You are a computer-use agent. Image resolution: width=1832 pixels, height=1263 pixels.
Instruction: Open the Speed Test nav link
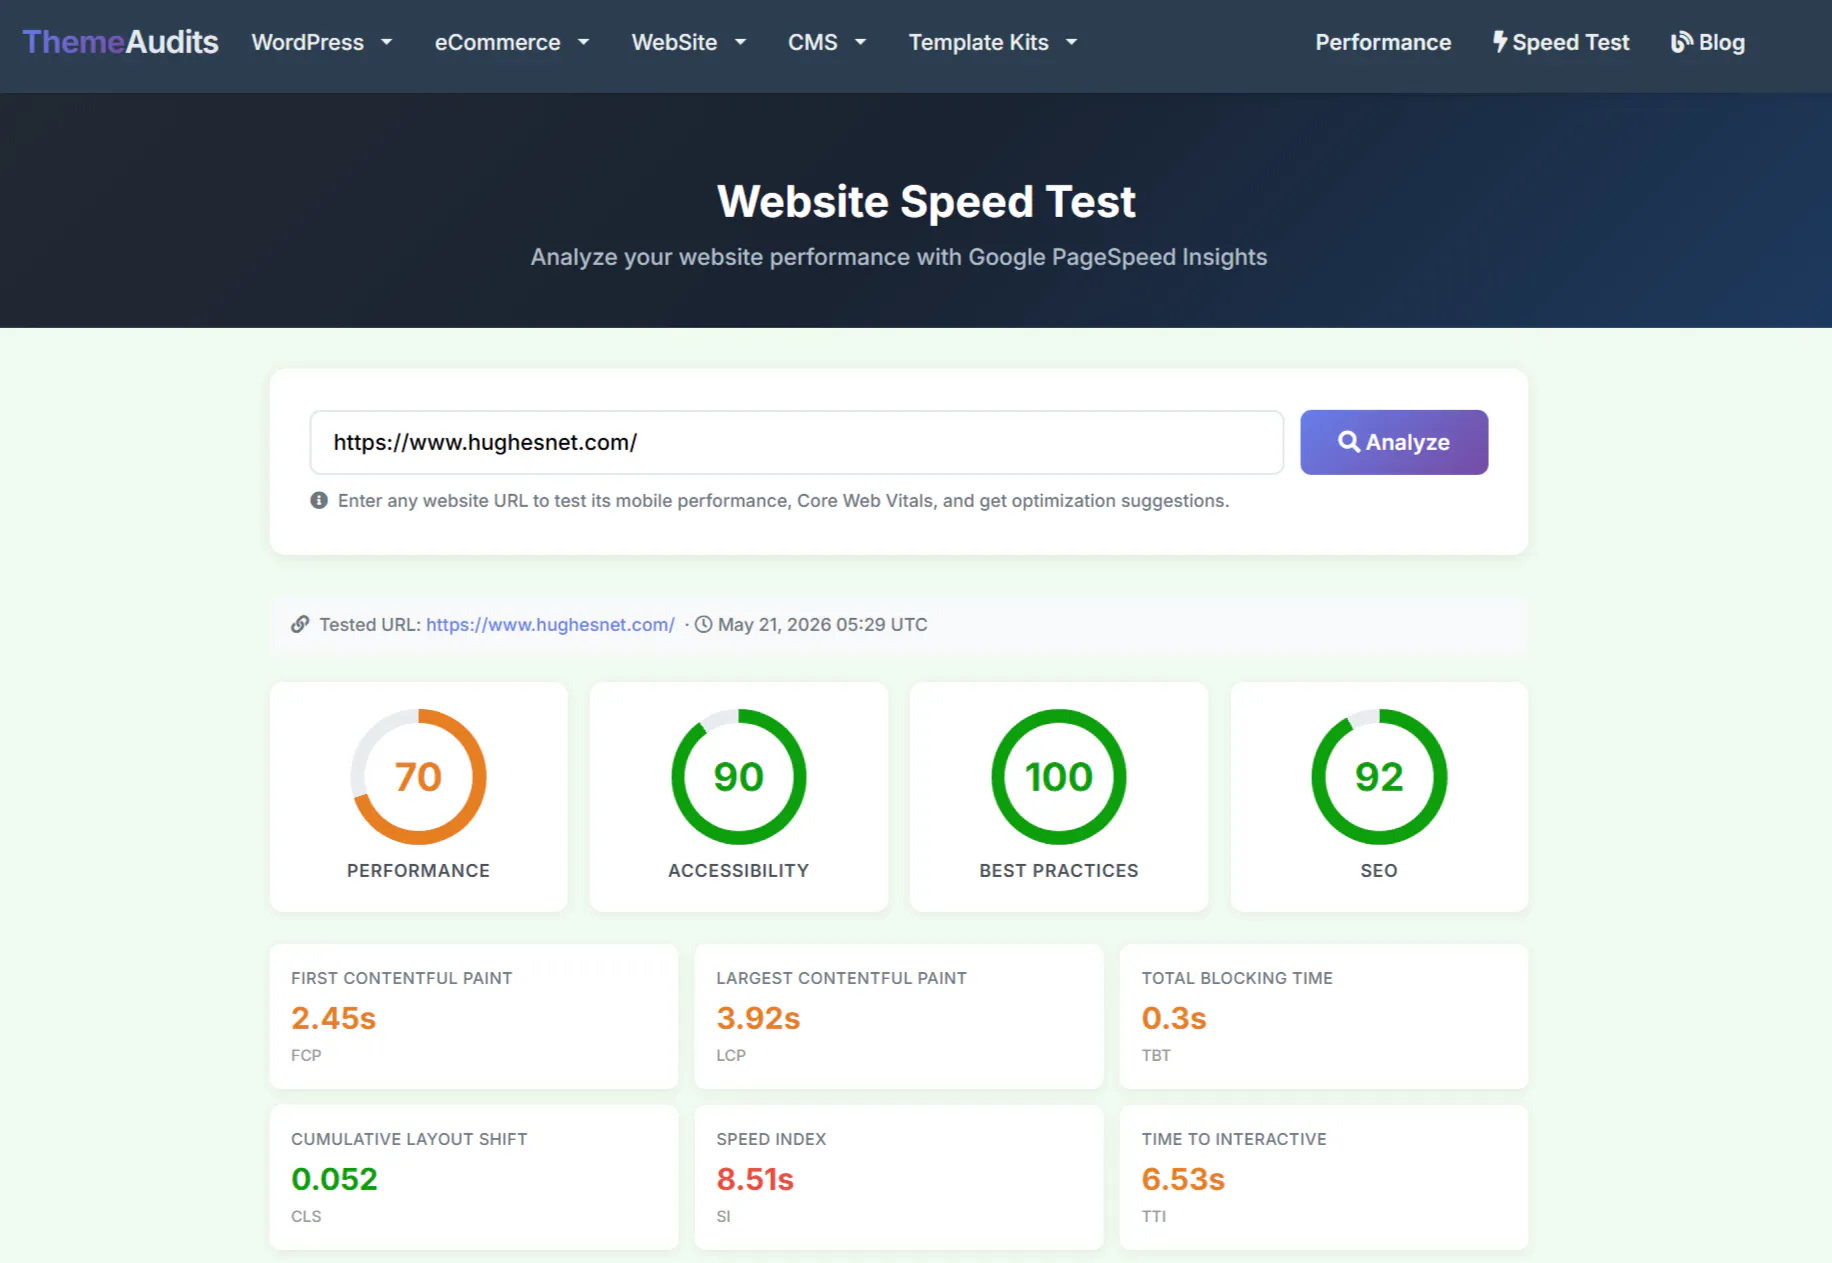tap(1561, 42)
